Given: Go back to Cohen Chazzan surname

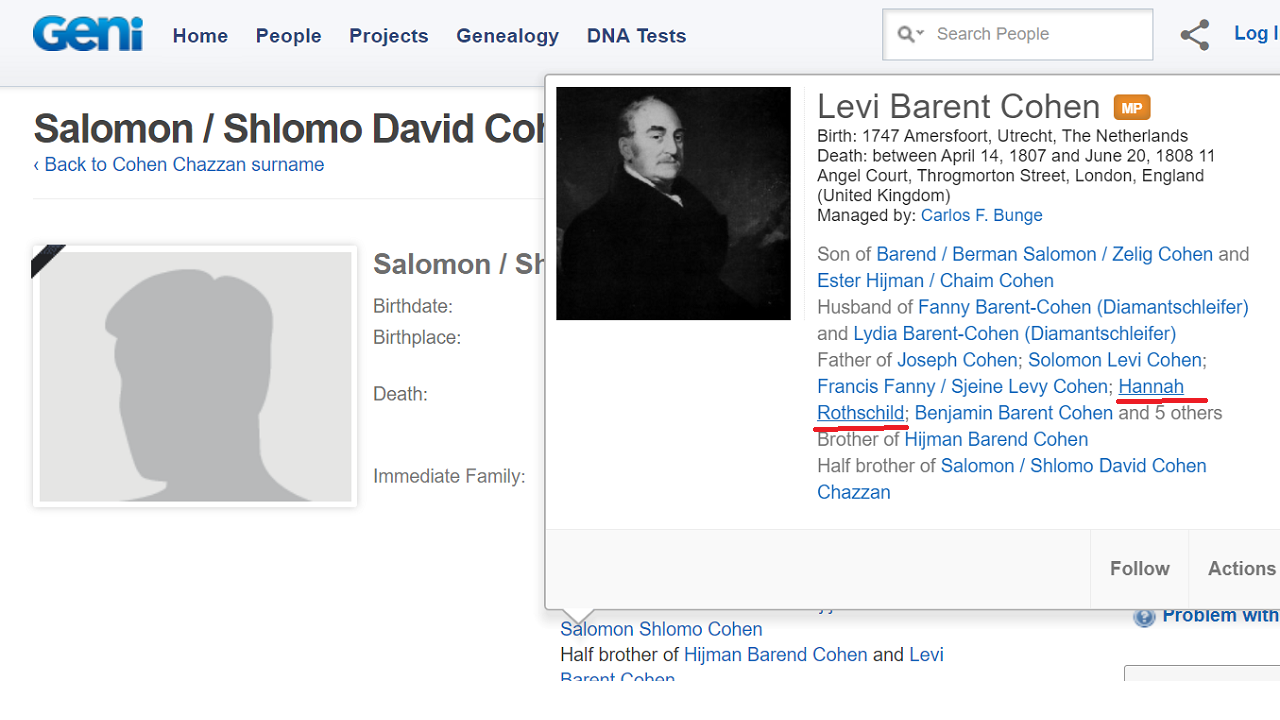Looking at the screenshot, I should click(x=179, y=165).
